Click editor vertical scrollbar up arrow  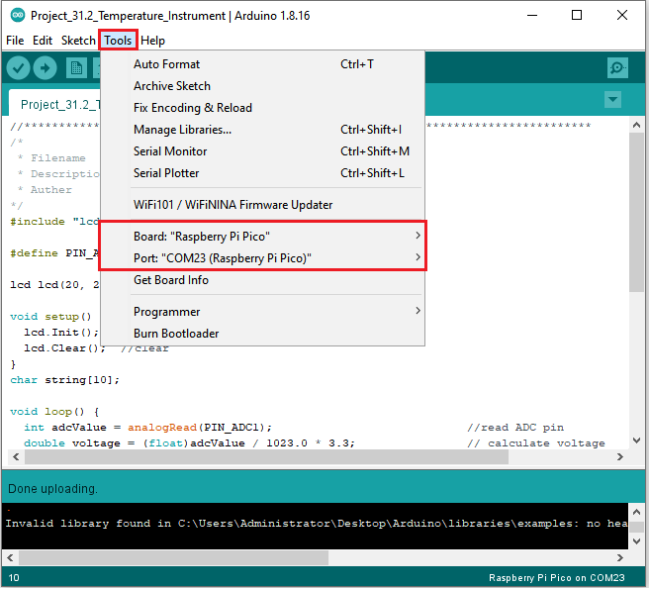click(636, 125)
